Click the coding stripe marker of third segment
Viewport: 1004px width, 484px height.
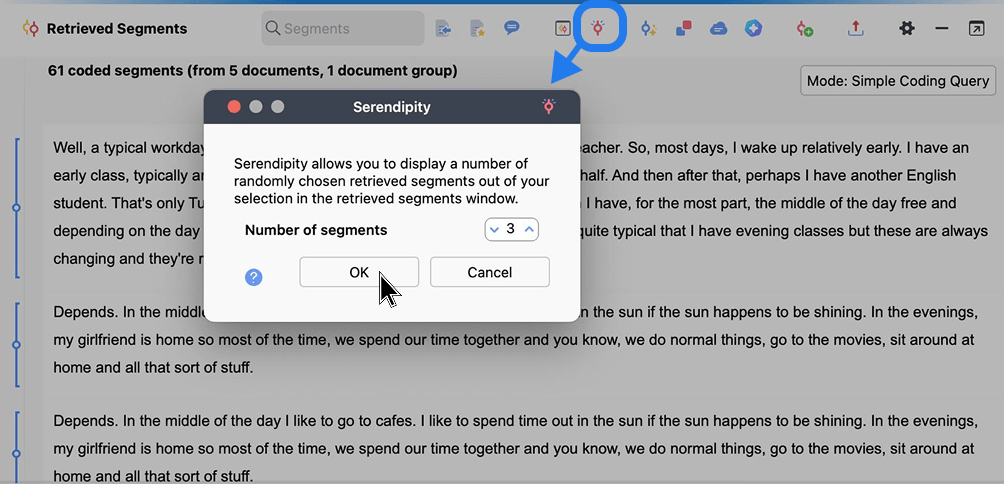pos(17,453)
